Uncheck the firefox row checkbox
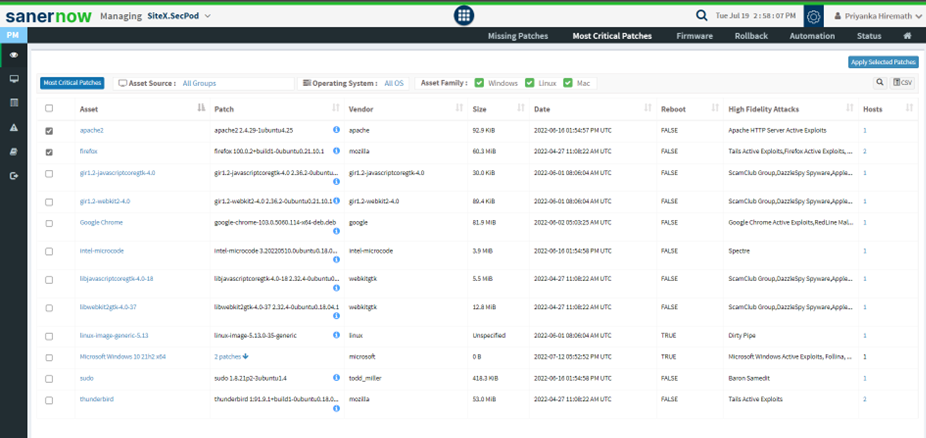Screen dimensions: 926x438 point(49,152)
